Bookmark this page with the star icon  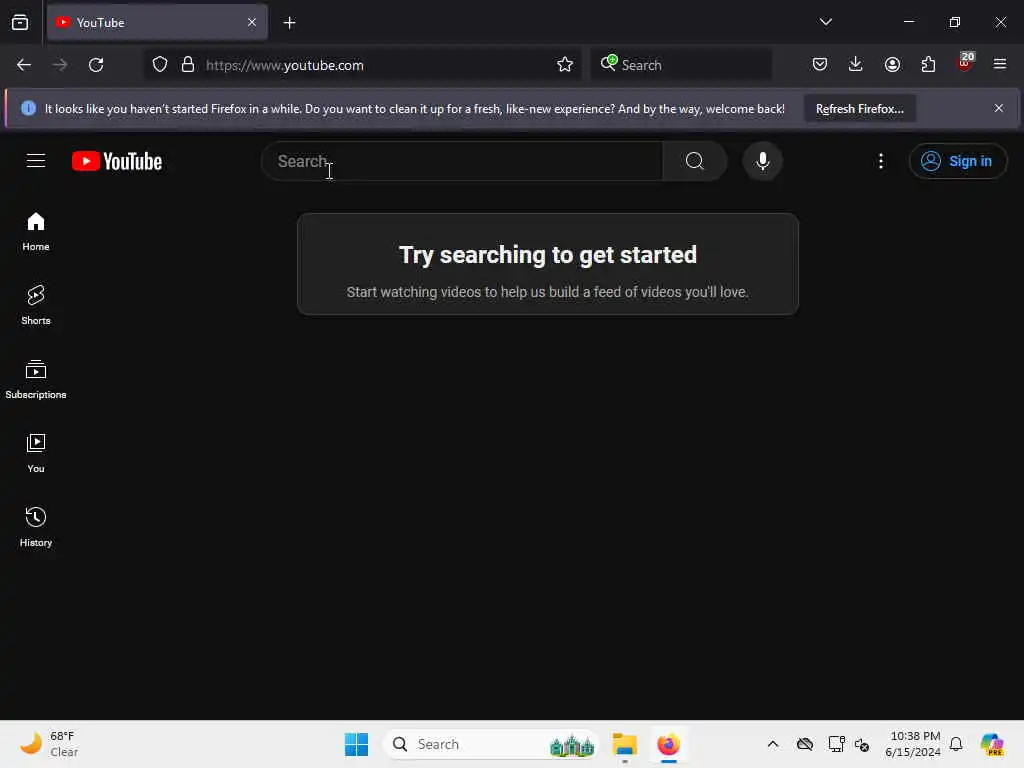click(565, 65)
